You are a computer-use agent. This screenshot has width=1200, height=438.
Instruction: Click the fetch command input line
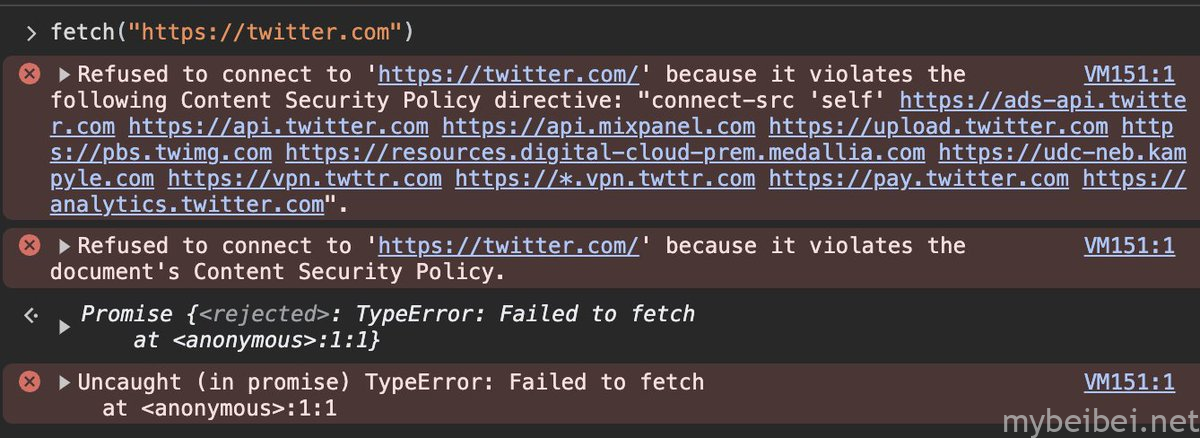232,33
